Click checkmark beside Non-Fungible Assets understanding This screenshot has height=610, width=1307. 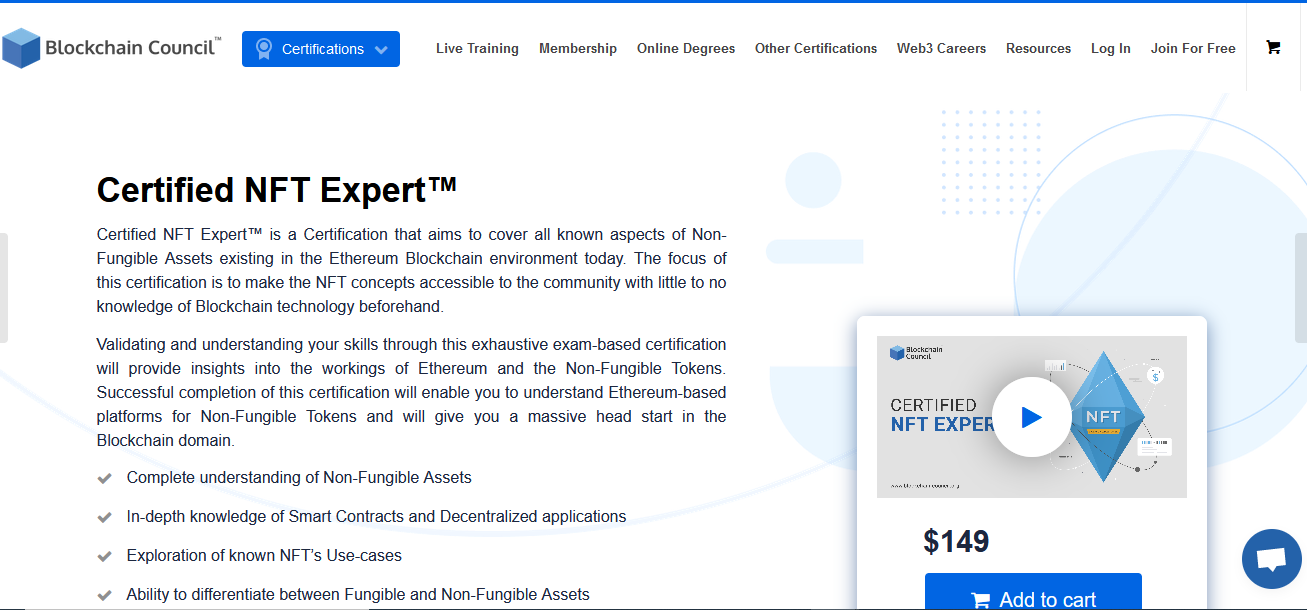(104, 478)
